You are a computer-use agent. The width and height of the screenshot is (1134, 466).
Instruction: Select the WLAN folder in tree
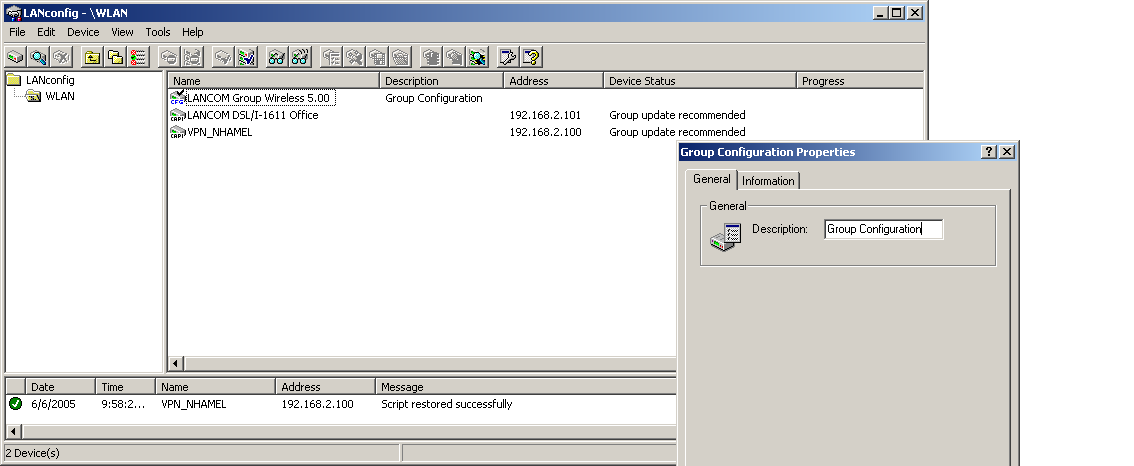(59, 96)
